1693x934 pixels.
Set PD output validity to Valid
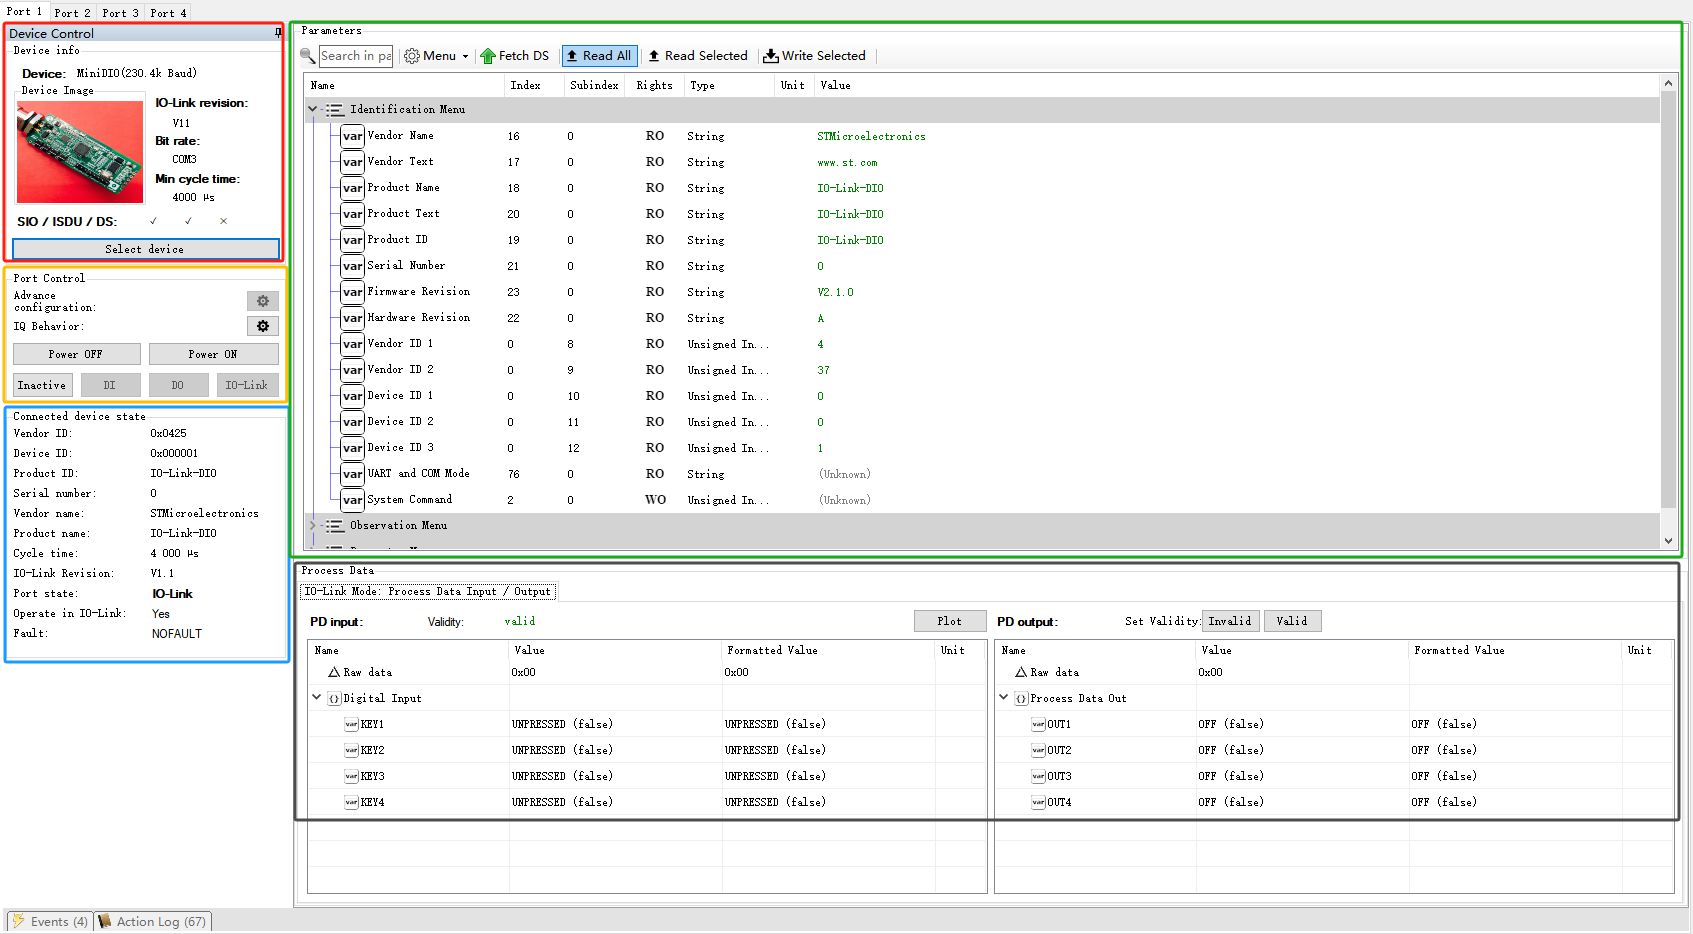1292,621
